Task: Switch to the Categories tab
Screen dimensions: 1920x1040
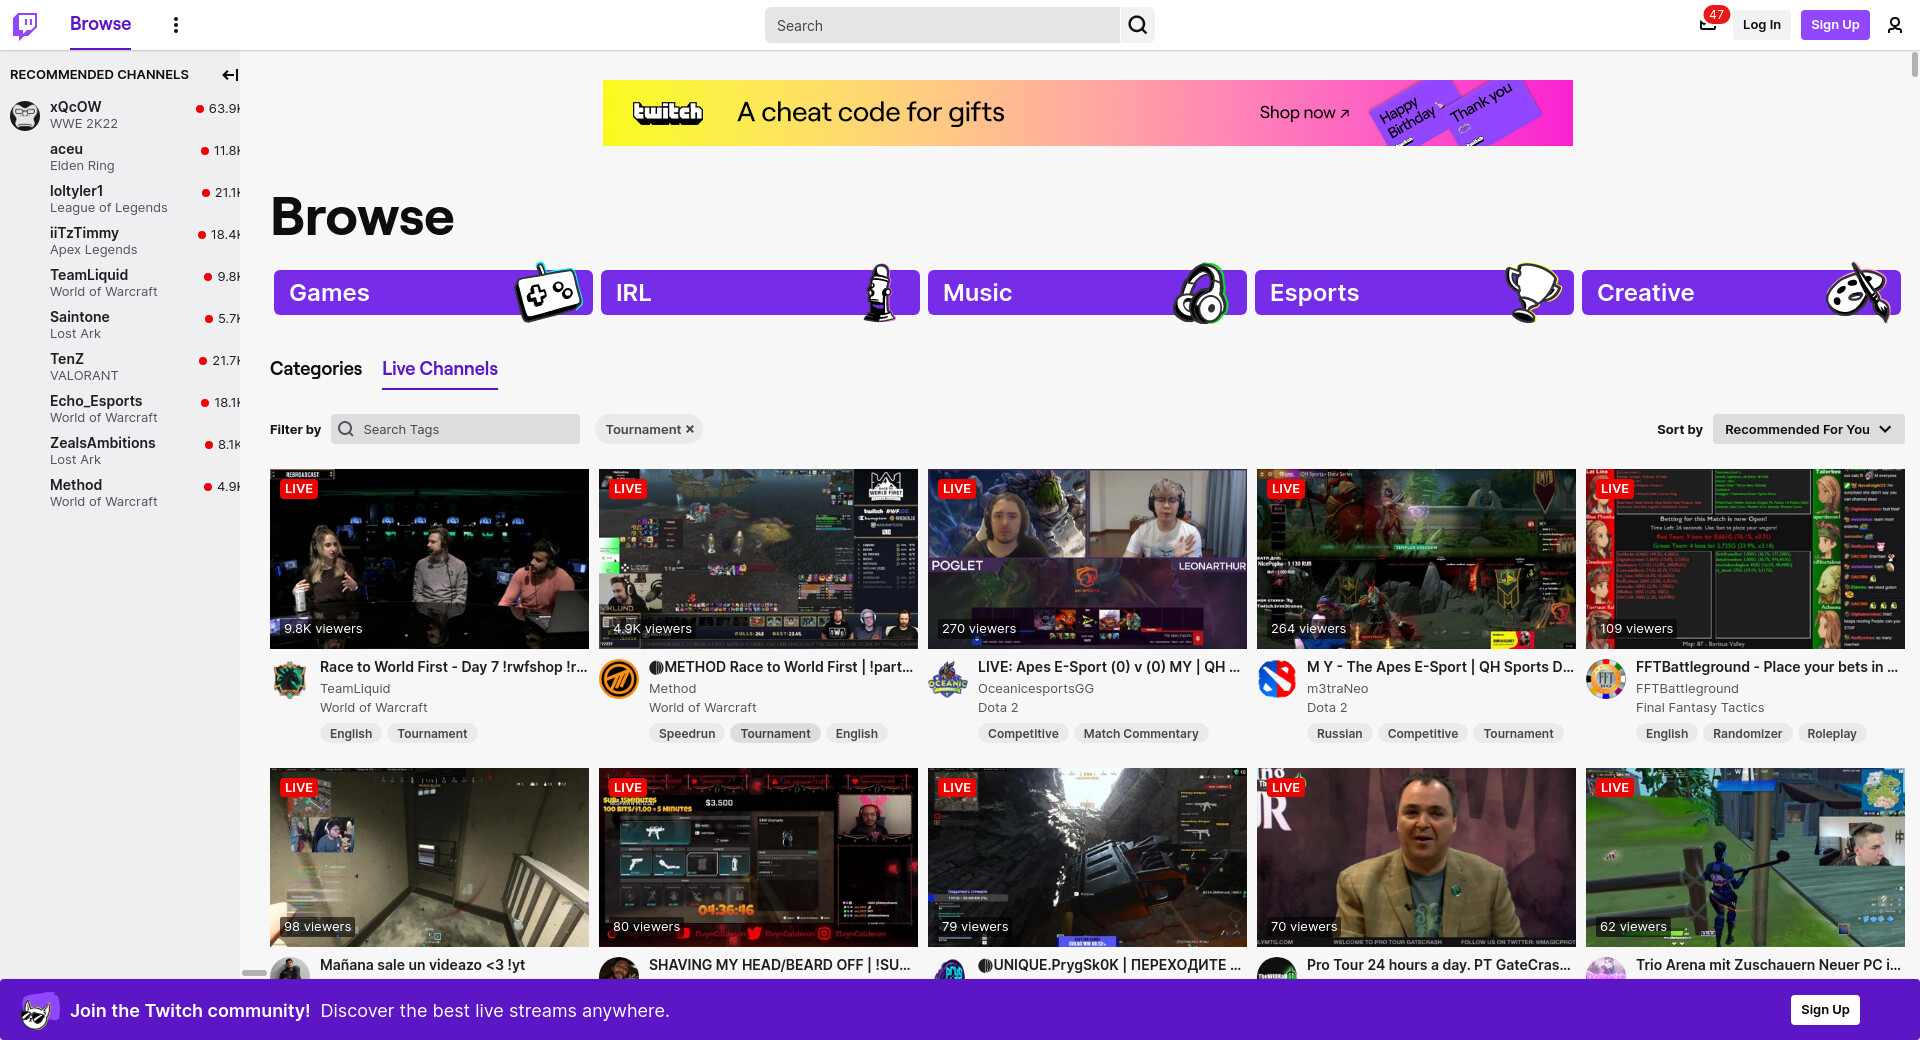Action: pos(316,369)
